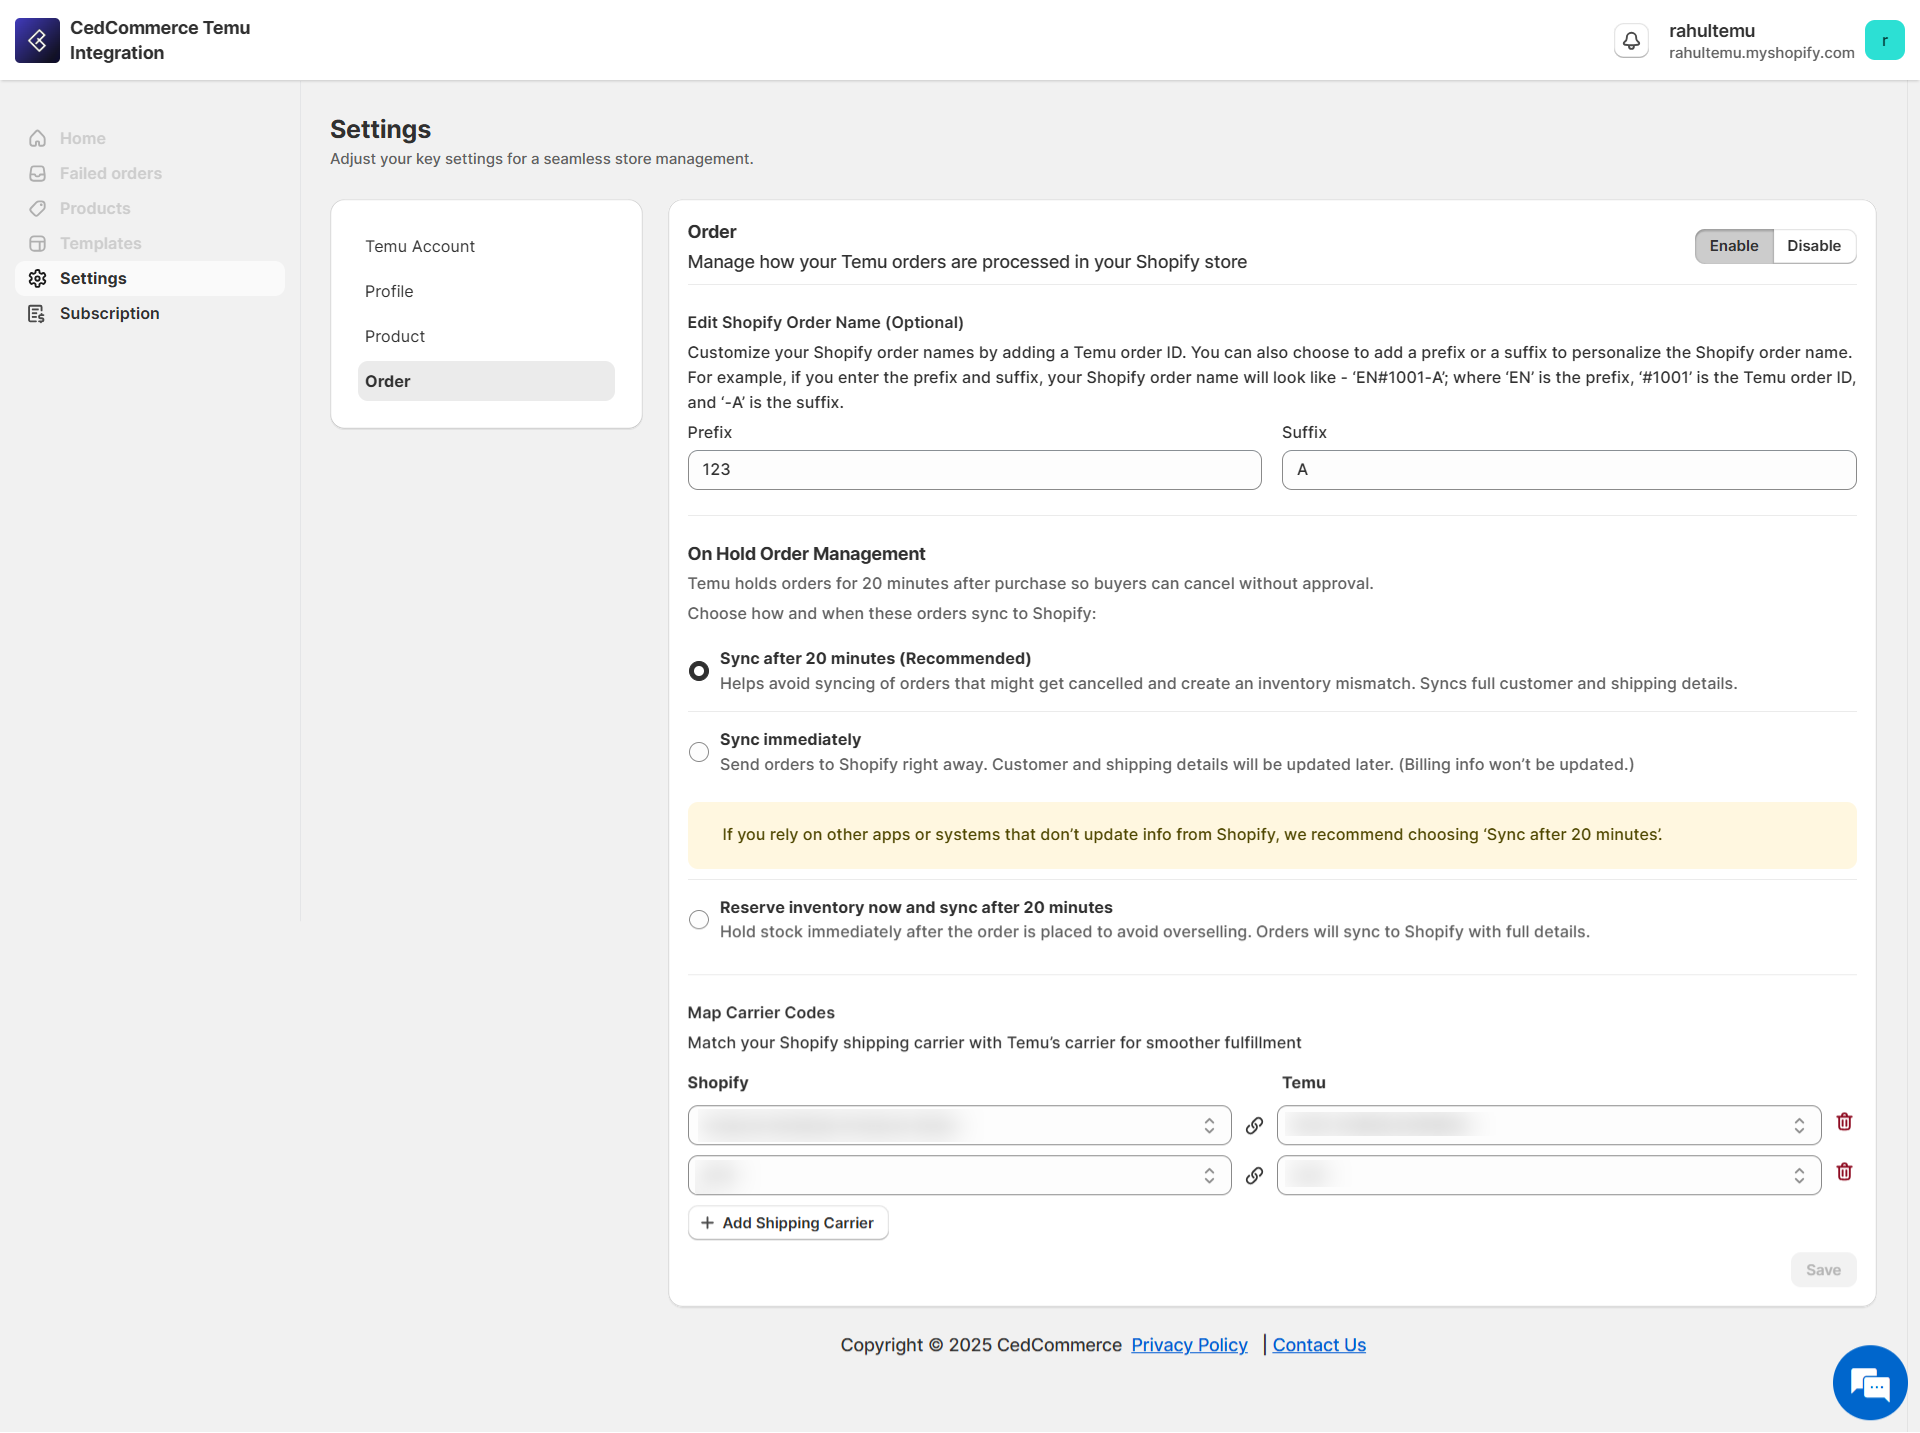
Task: Click the On Hold Order Management heading
Action: point(806,554)
